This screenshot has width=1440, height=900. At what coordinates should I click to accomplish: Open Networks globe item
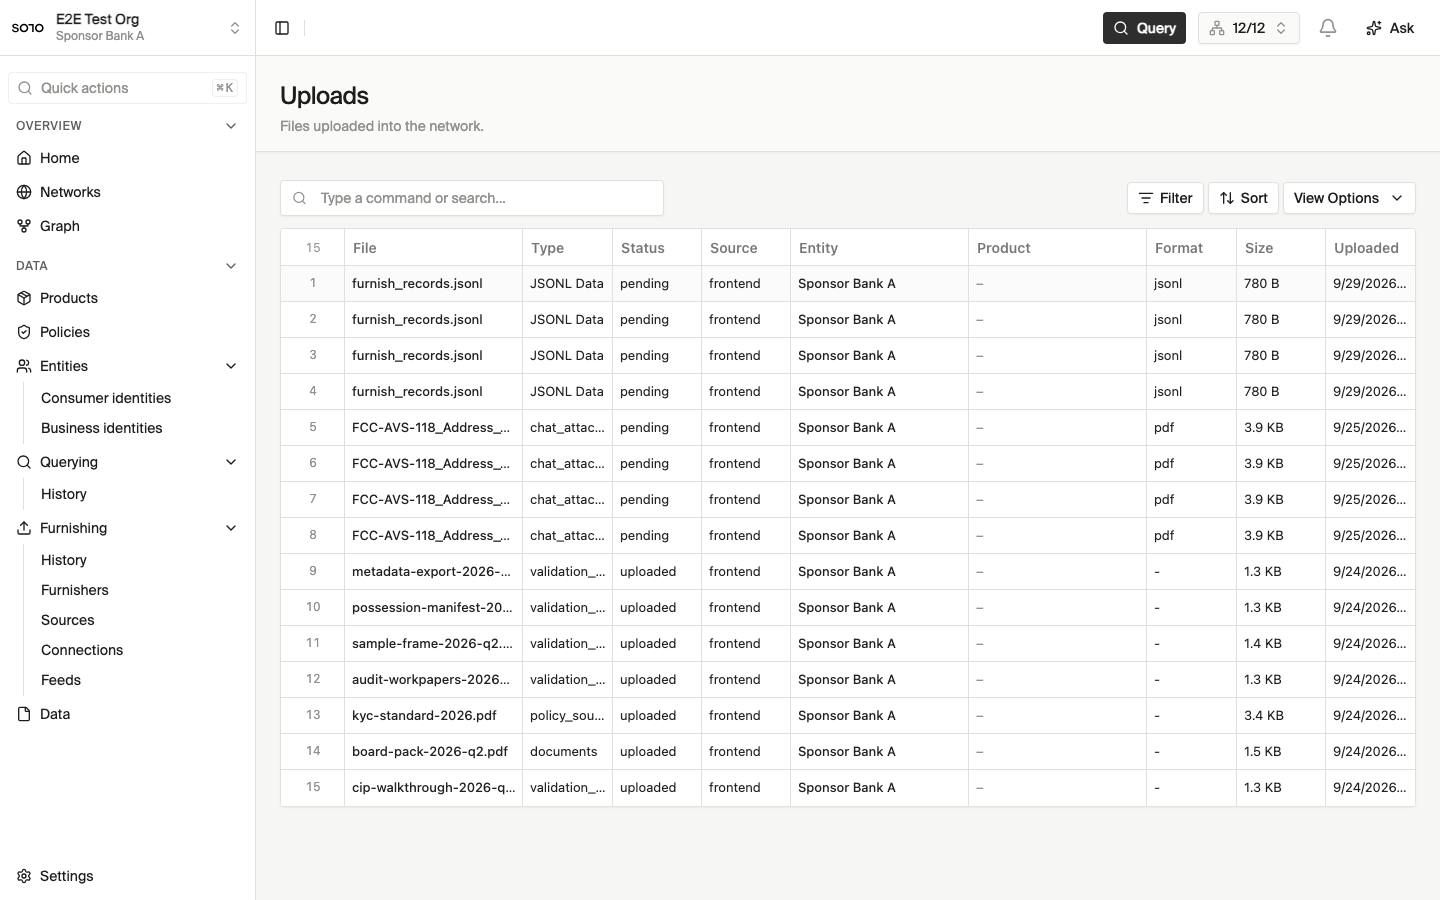tap(128, 192)
